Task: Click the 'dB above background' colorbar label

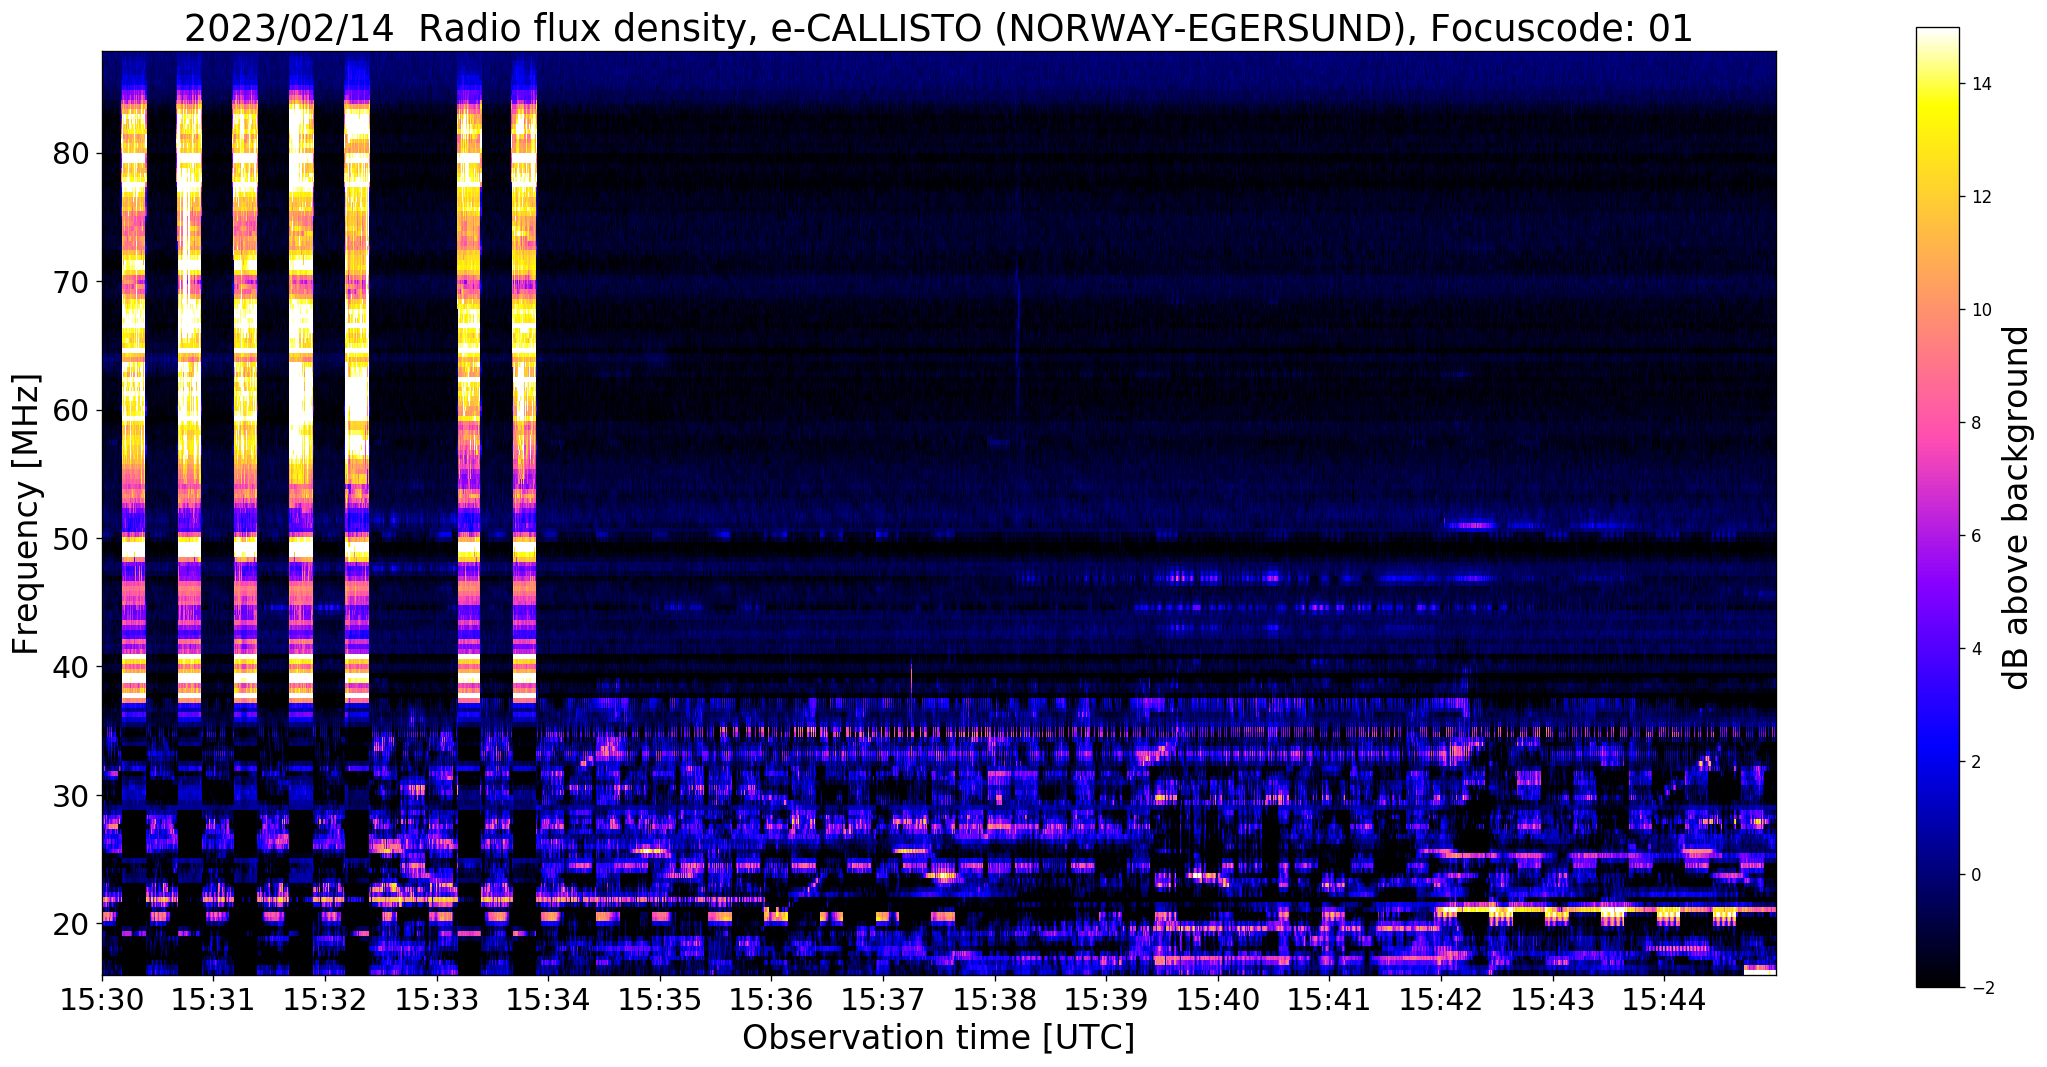Action: 2017,507
